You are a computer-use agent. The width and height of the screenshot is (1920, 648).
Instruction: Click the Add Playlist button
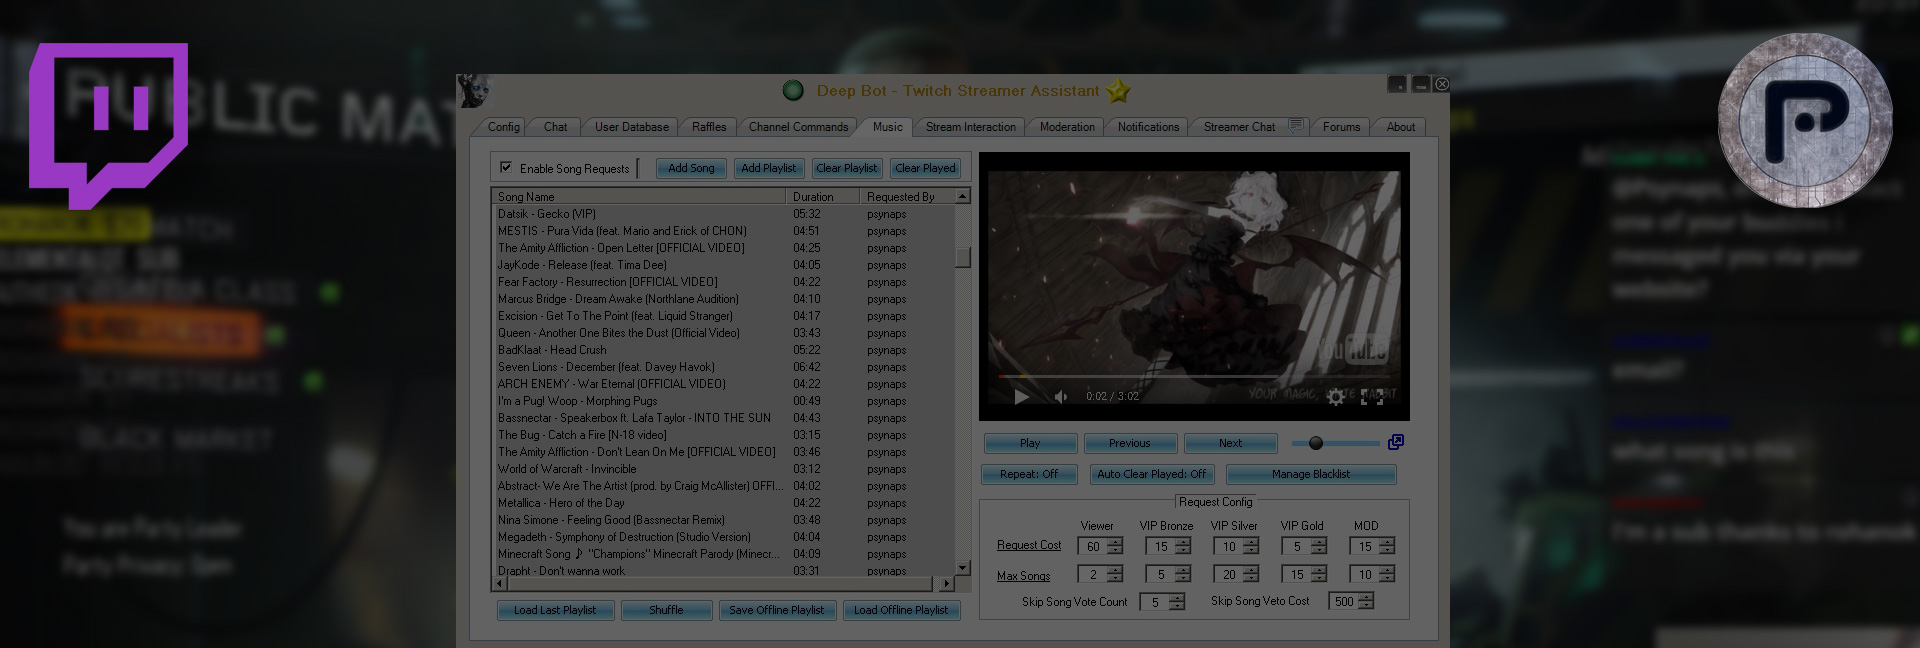coord(768,168)
